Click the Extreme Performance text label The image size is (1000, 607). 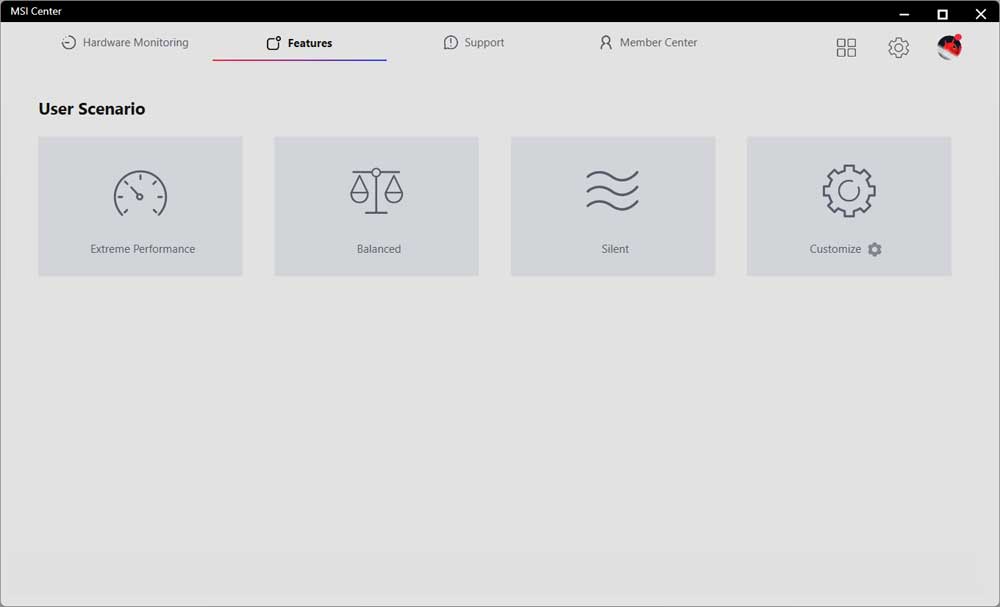[x=142, y=249]
